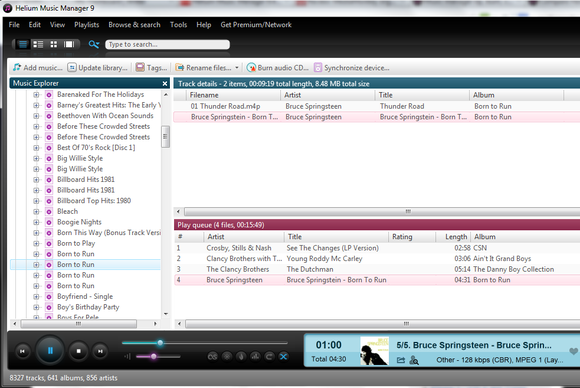
Task: Click the Barenaked For The Holidays album icon
Action: pos(48,95)
